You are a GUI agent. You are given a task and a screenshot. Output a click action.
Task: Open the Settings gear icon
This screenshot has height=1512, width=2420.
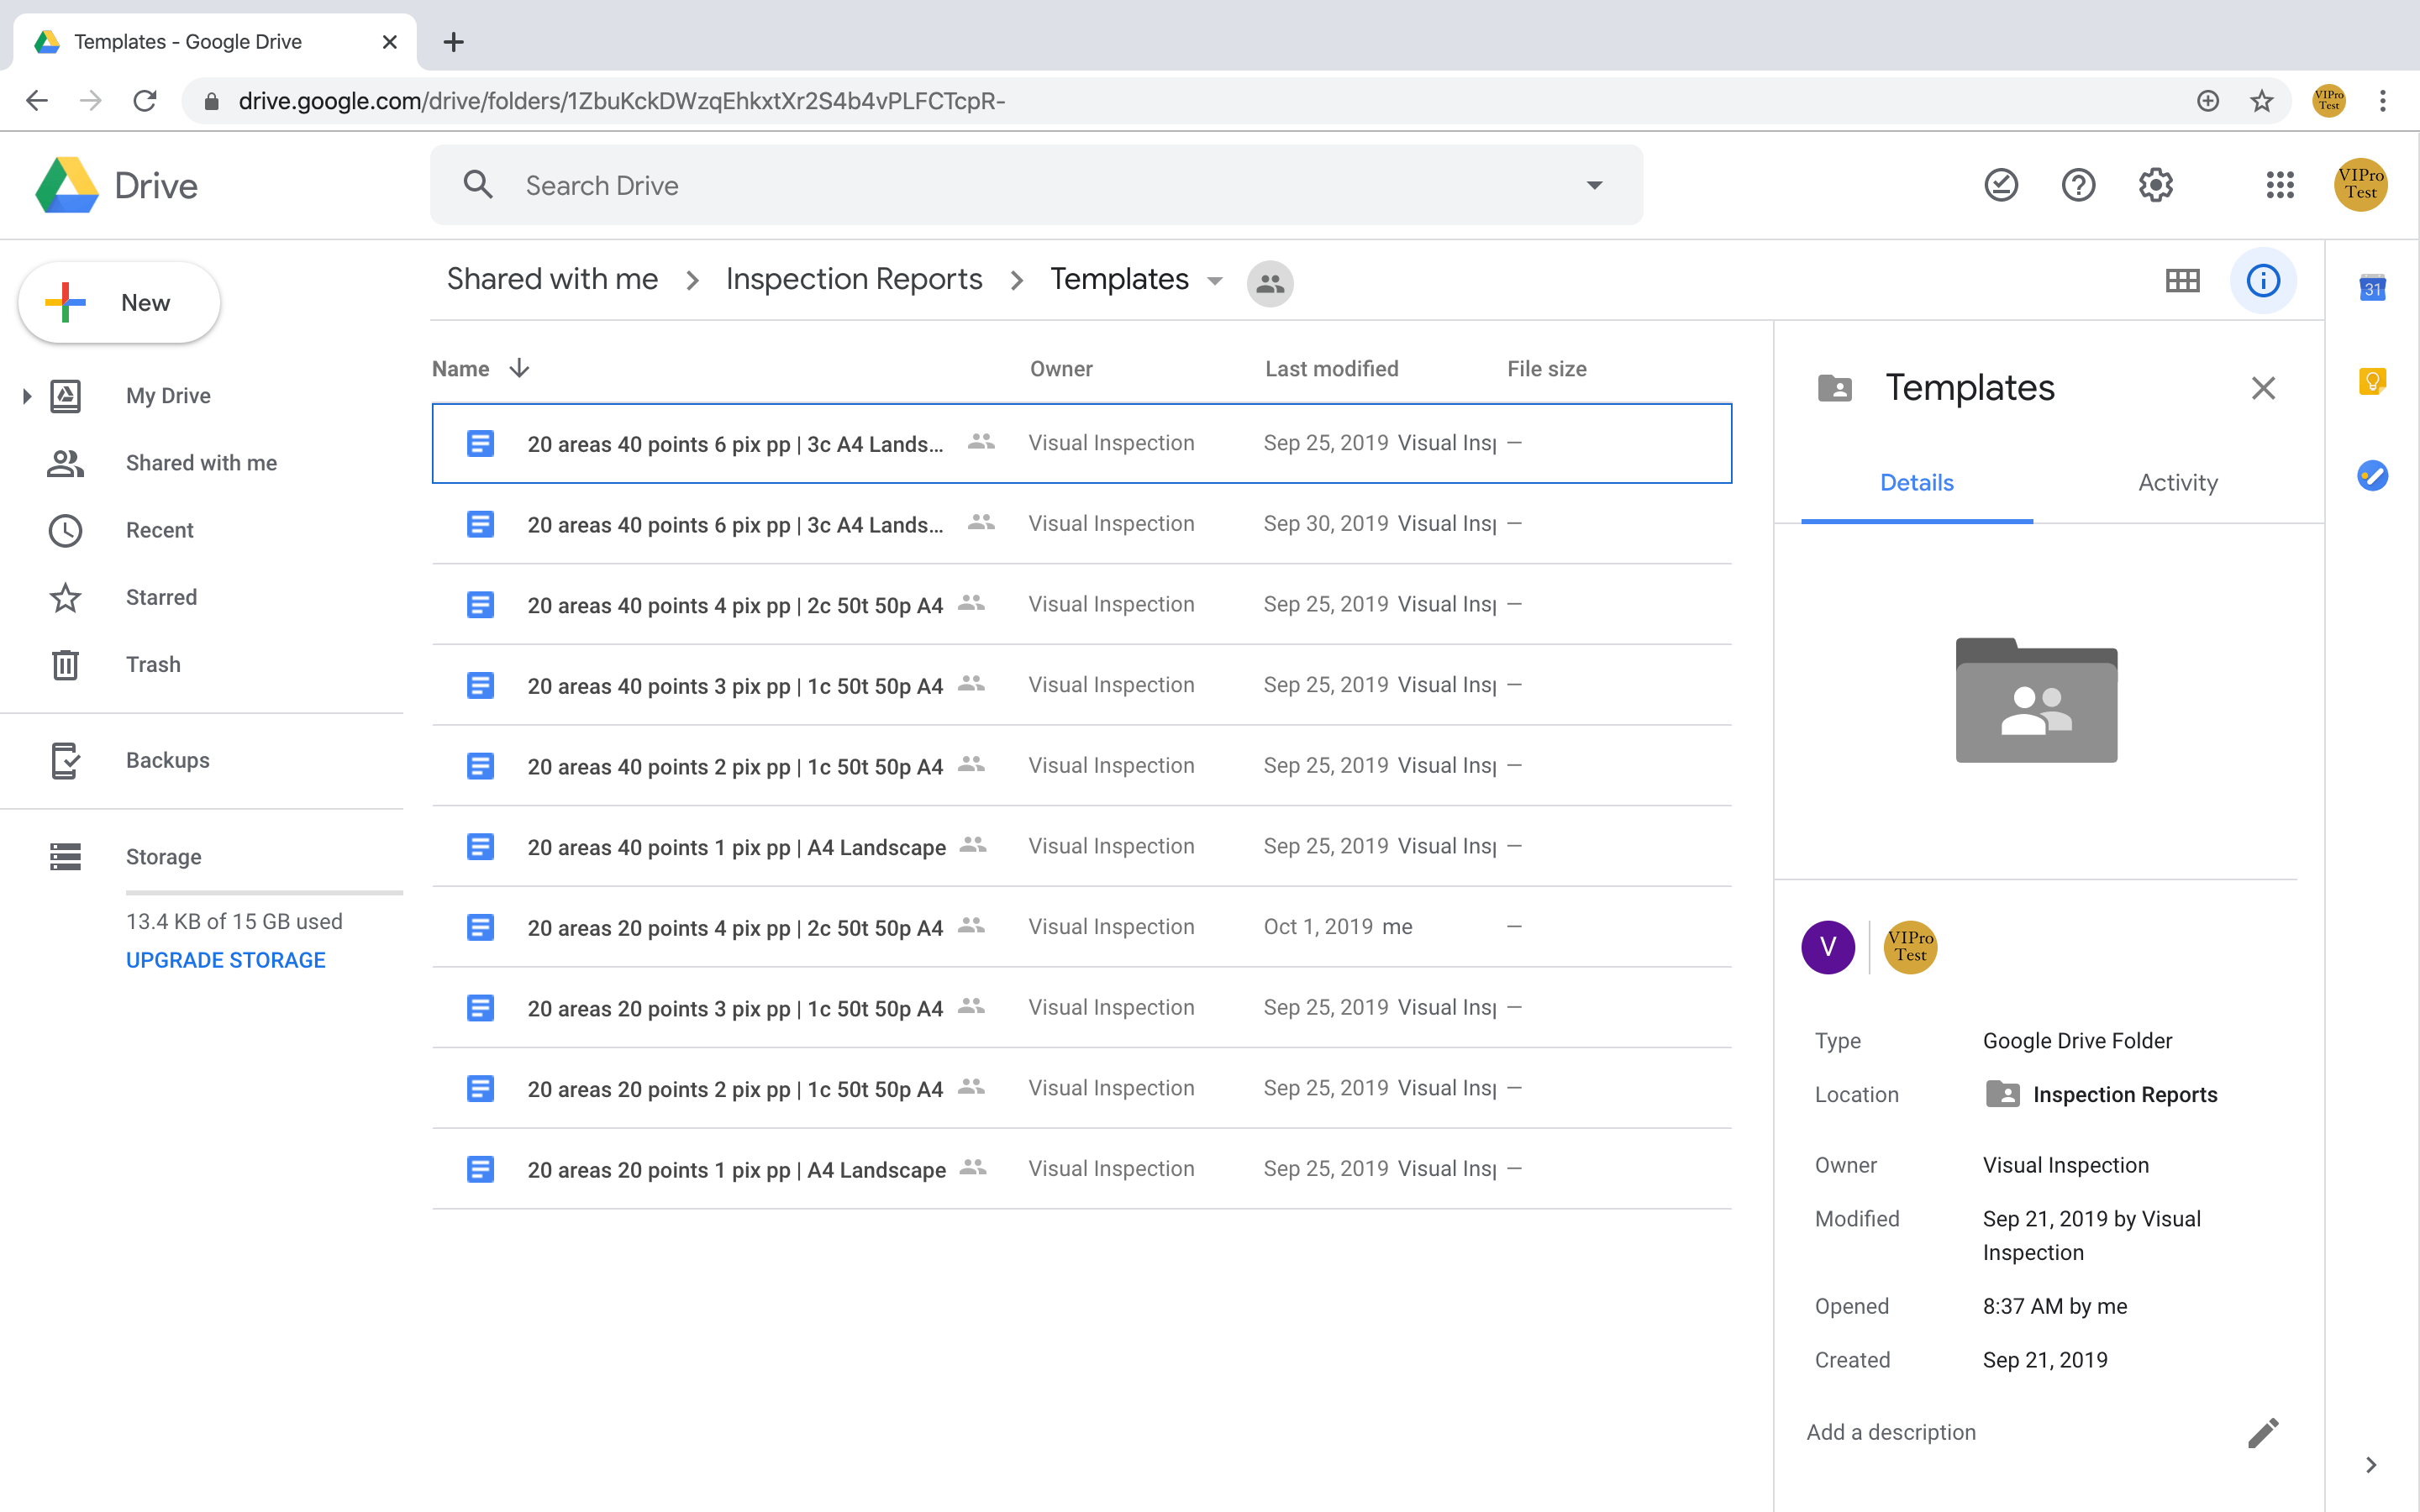coord(2155,185)
